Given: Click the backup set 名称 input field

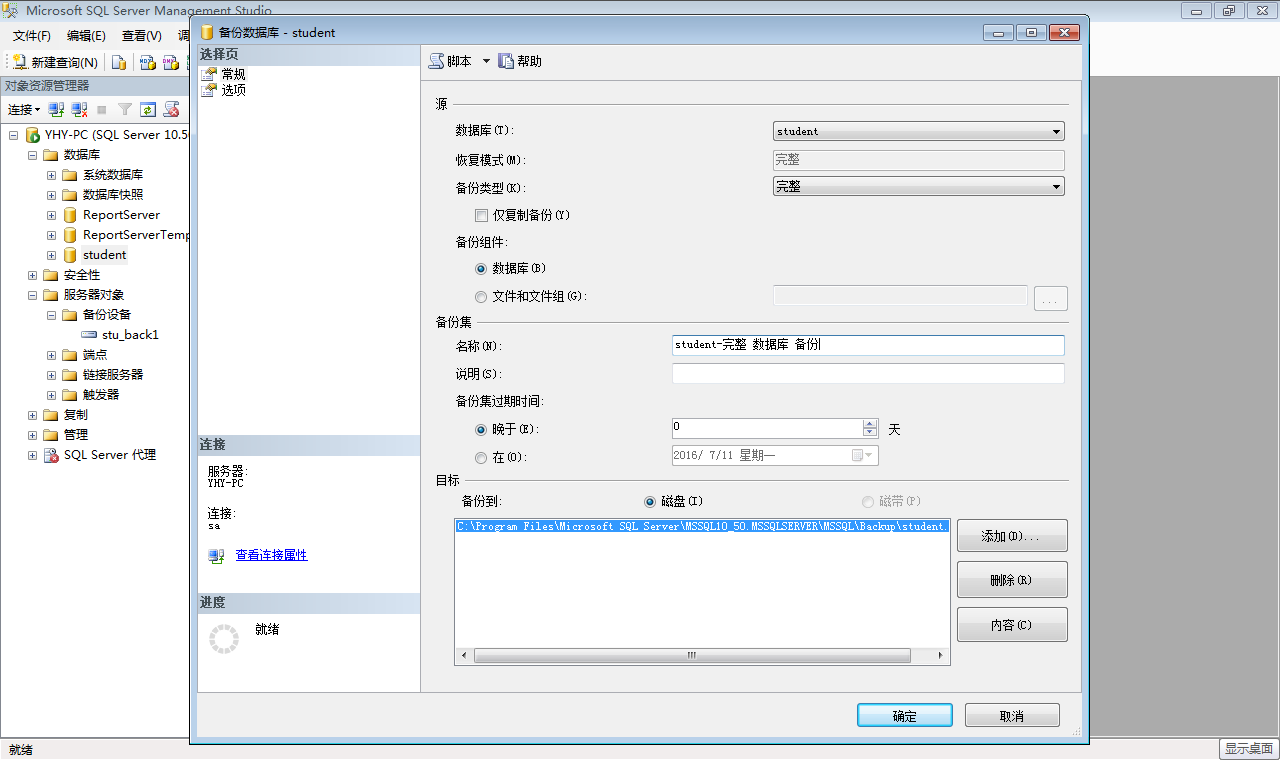Looking at the screenshot, I should point(868,345).
